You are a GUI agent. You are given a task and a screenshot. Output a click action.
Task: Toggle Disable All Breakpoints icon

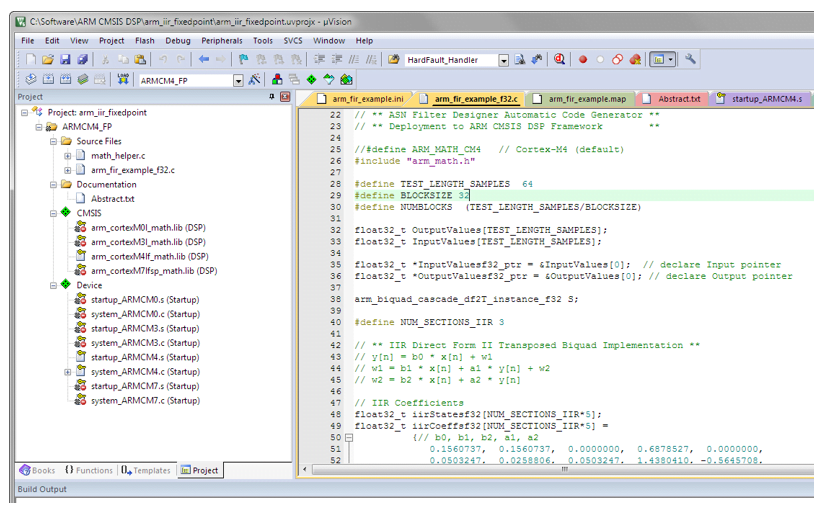[617, 60]
